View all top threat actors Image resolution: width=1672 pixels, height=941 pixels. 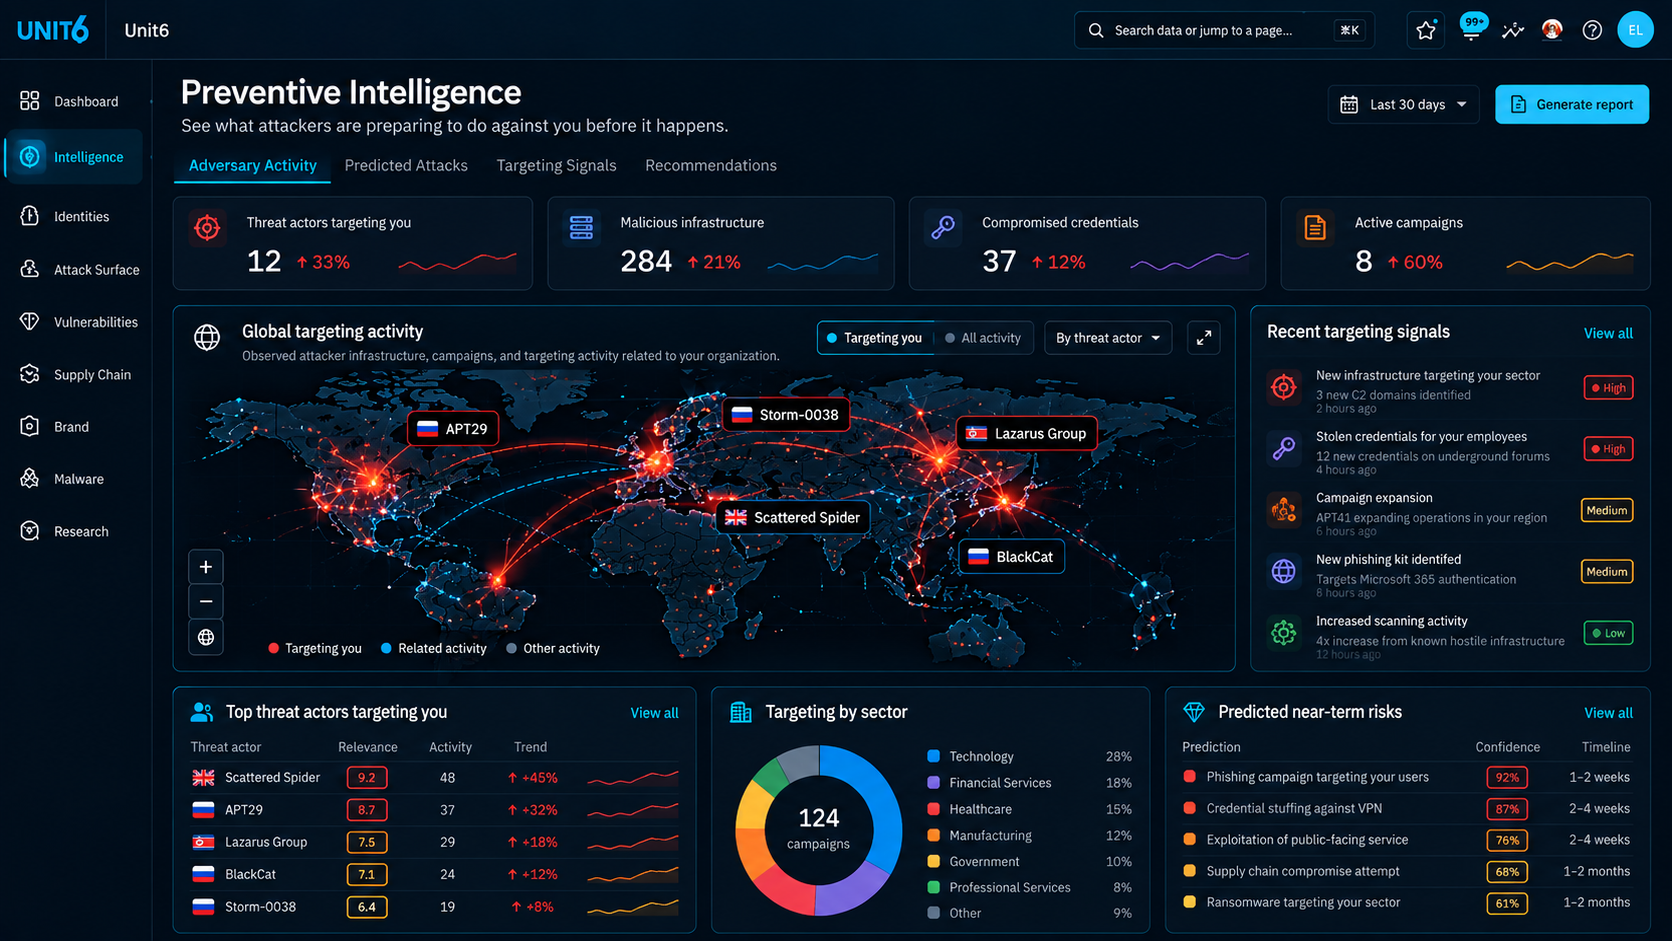(654, 713)
